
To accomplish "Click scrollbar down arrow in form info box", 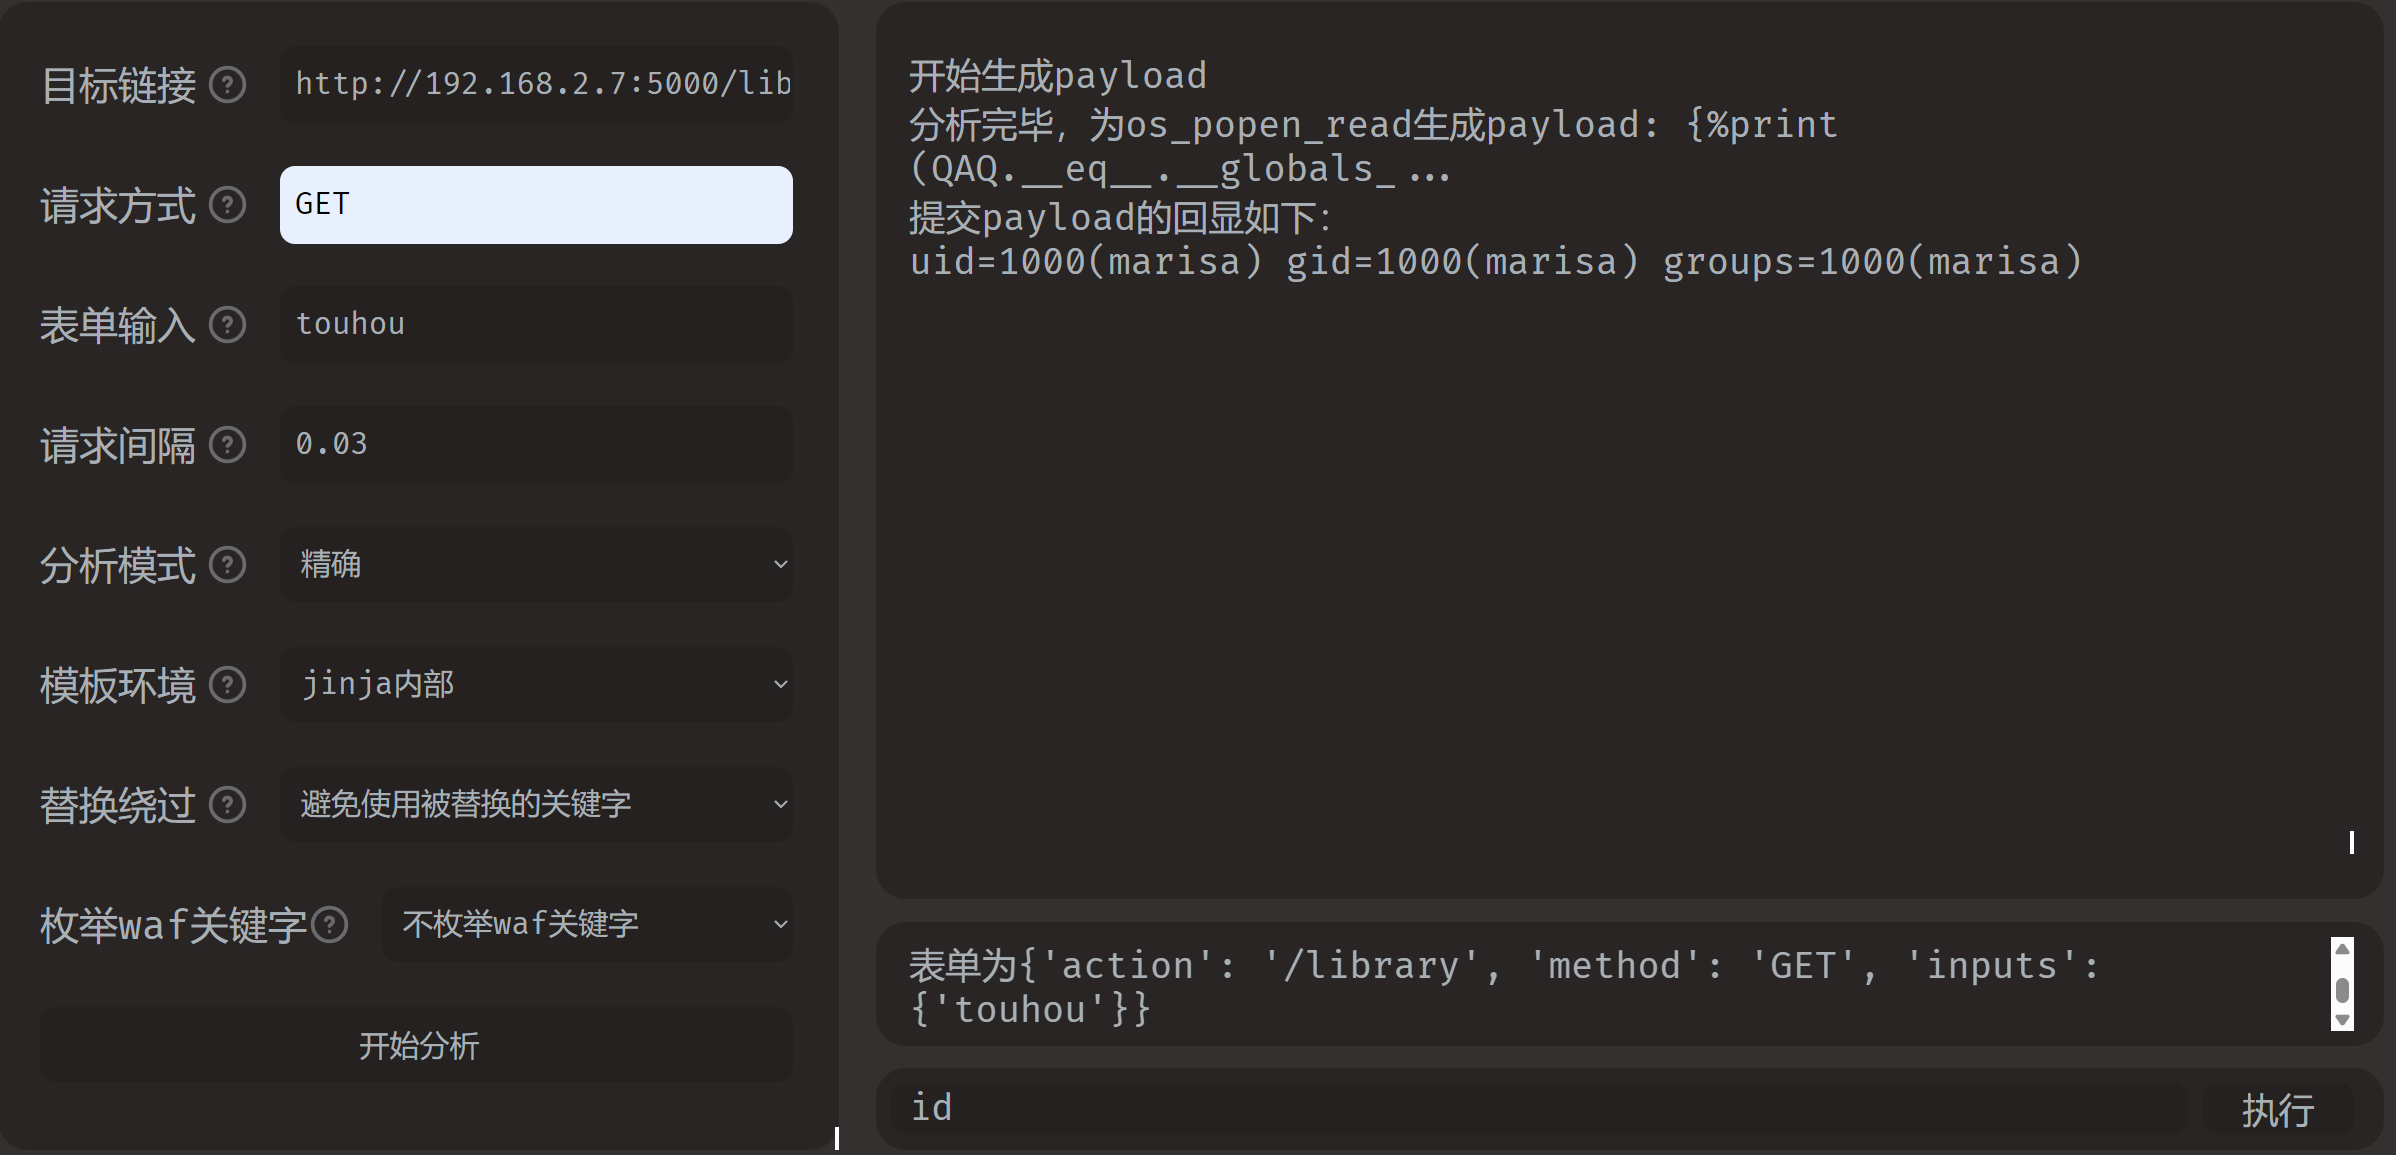I will (x=2341, y=1020).
